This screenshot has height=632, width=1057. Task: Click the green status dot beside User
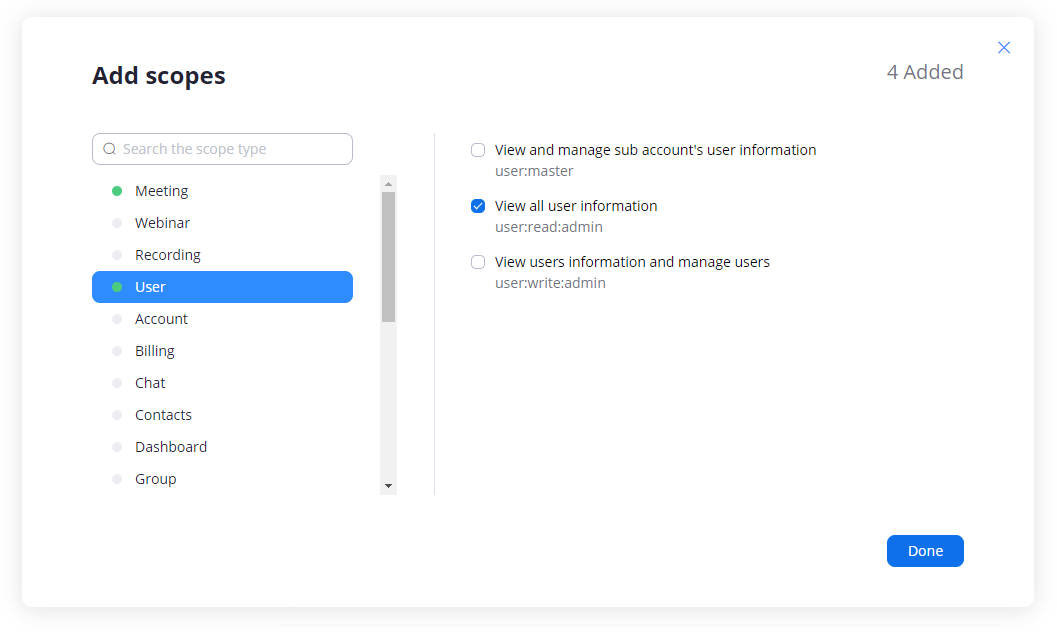117,287
